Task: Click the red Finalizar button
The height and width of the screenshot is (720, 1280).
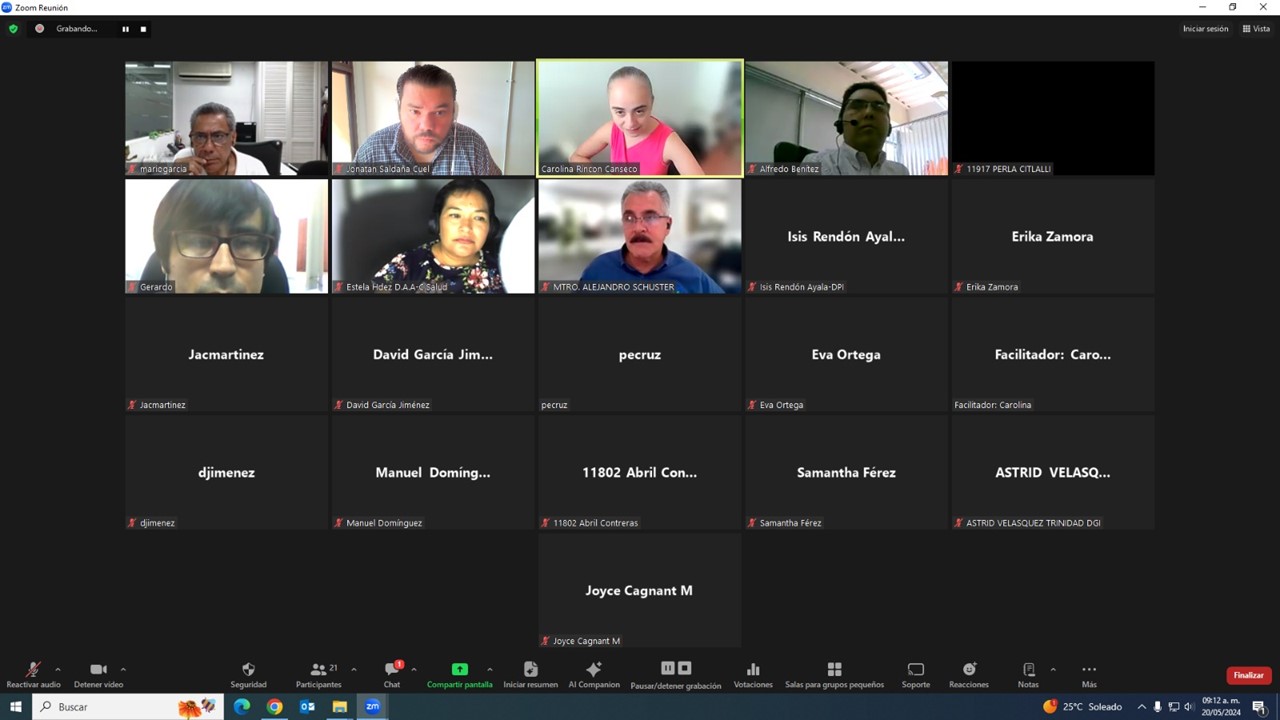Action: 1248,675
